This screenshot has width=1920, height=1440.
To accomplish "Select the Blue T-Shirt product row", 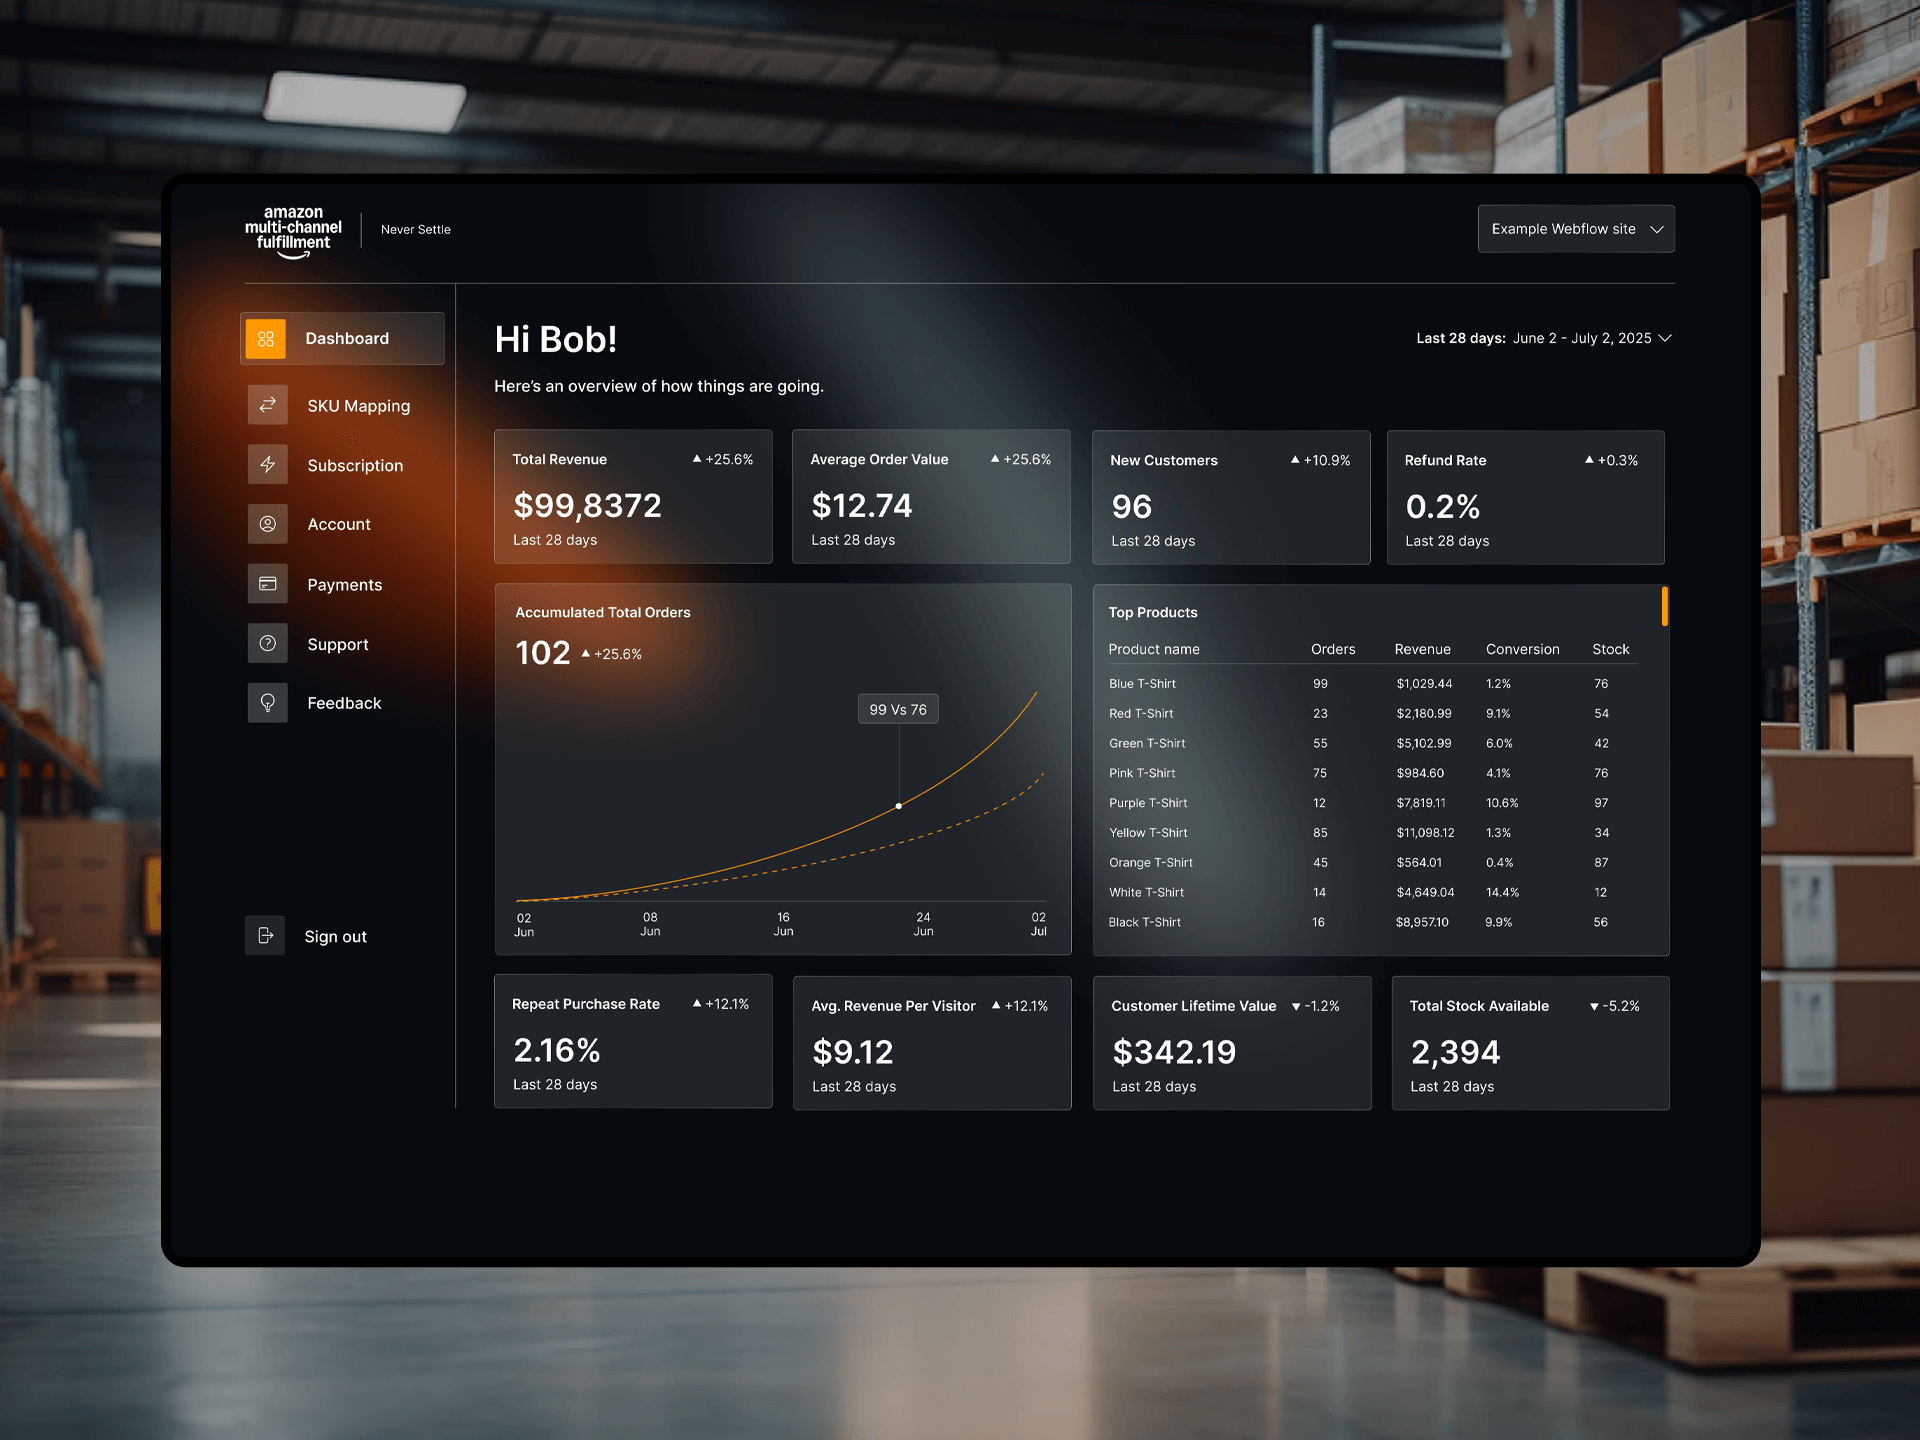I will click(x=1142, y=684).
